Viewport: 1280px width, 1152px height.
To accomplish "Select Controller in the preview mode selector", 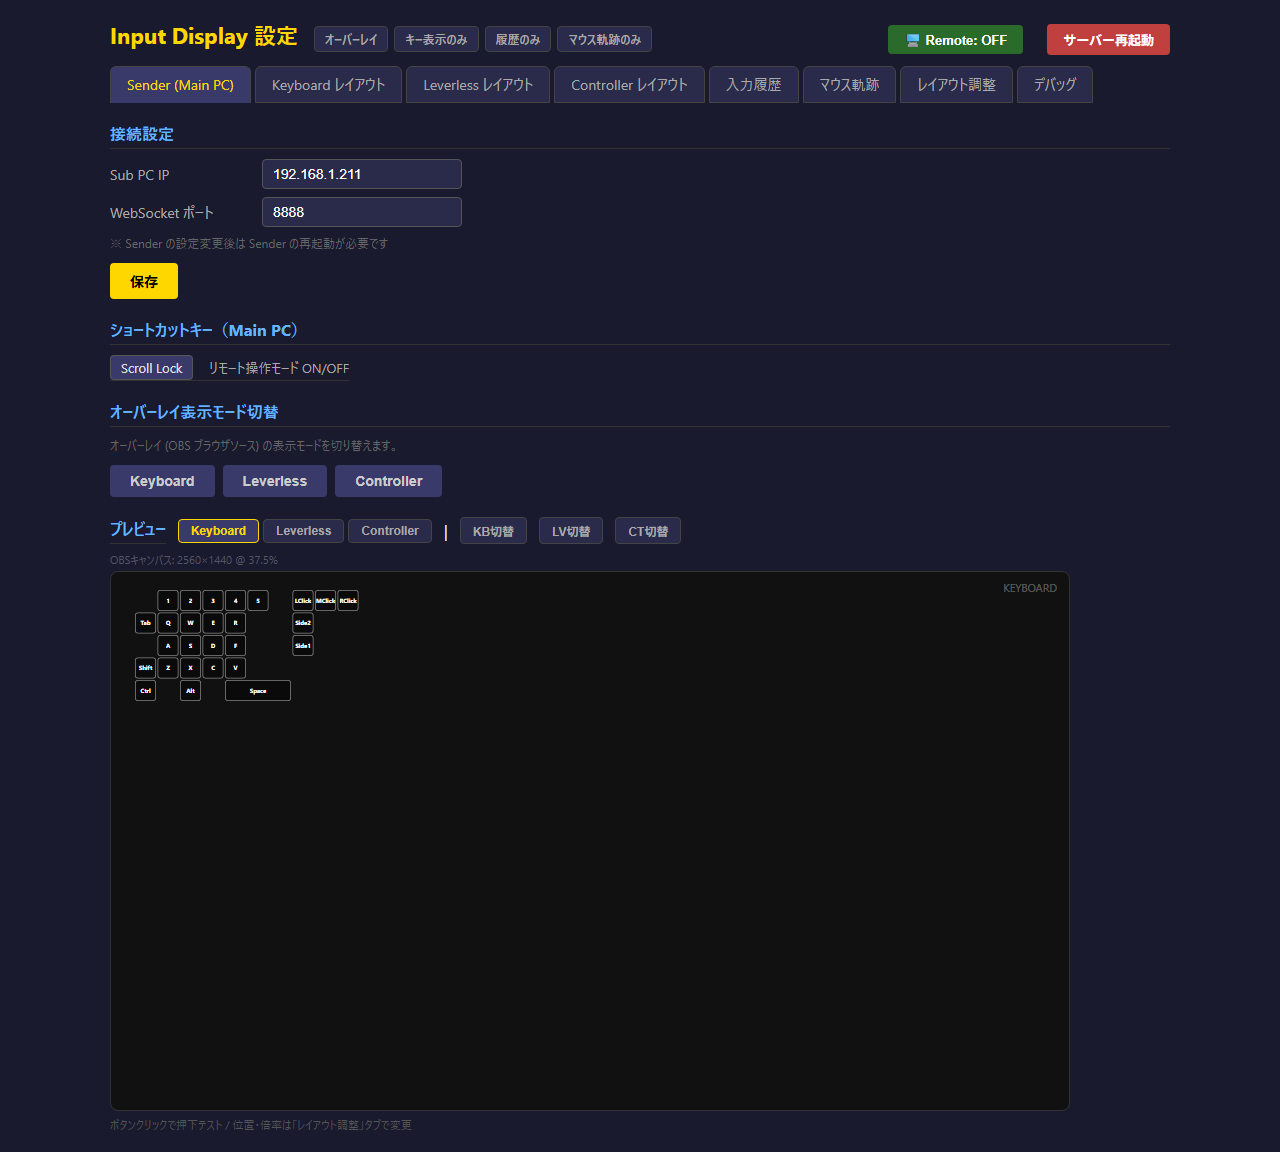I will coord(390,531).
